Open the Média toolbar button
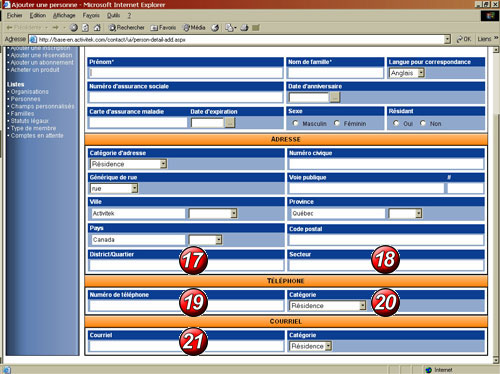Viewport: 500px width, 374px height. click(194, 28)
